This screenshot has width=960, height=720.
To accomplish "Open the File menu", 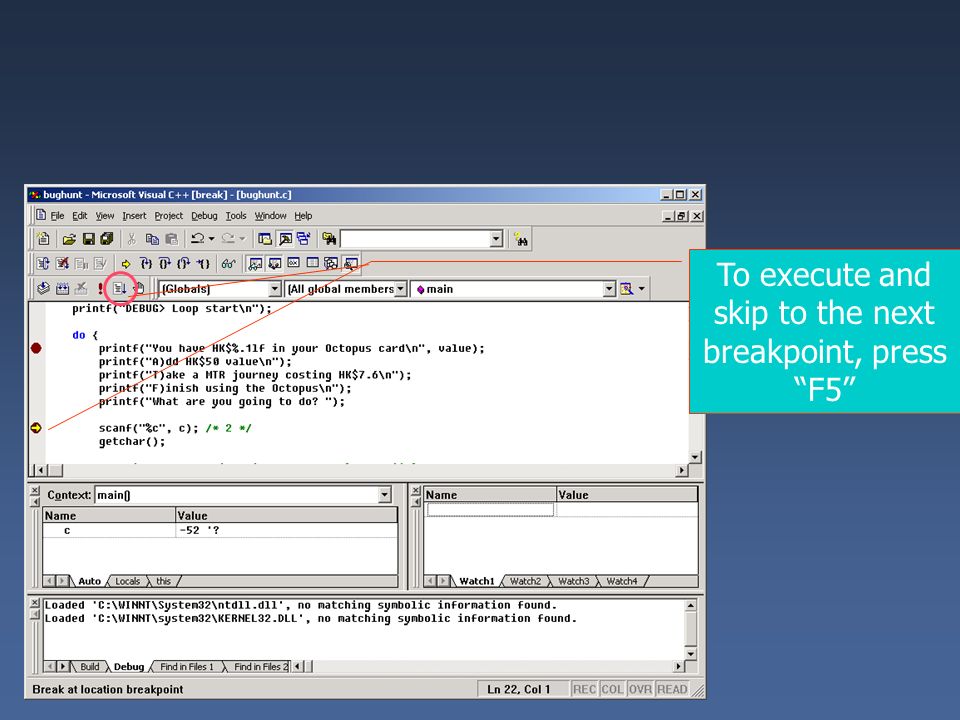I will pyautogui.click(x=57, y=216).
